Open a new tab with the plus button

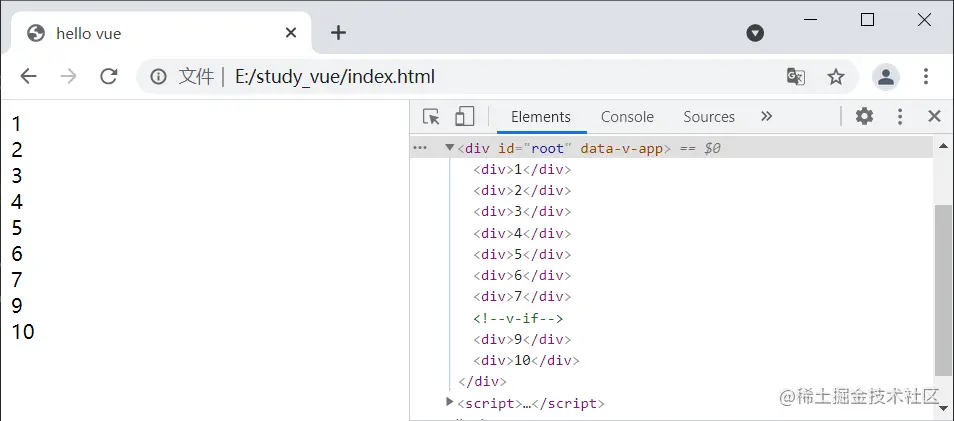click(x=338, y=33)
